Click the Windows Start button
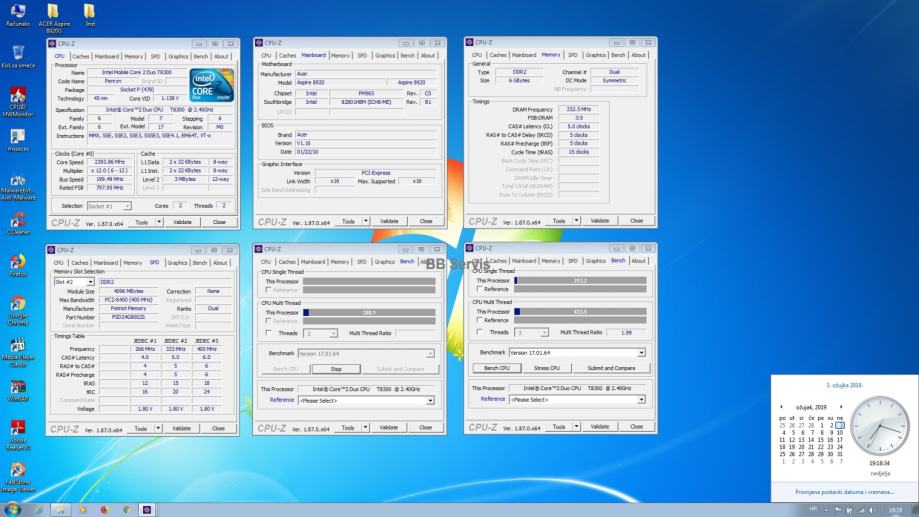The image size is (919, 517). pyautogui.click(x=11, y=509)
